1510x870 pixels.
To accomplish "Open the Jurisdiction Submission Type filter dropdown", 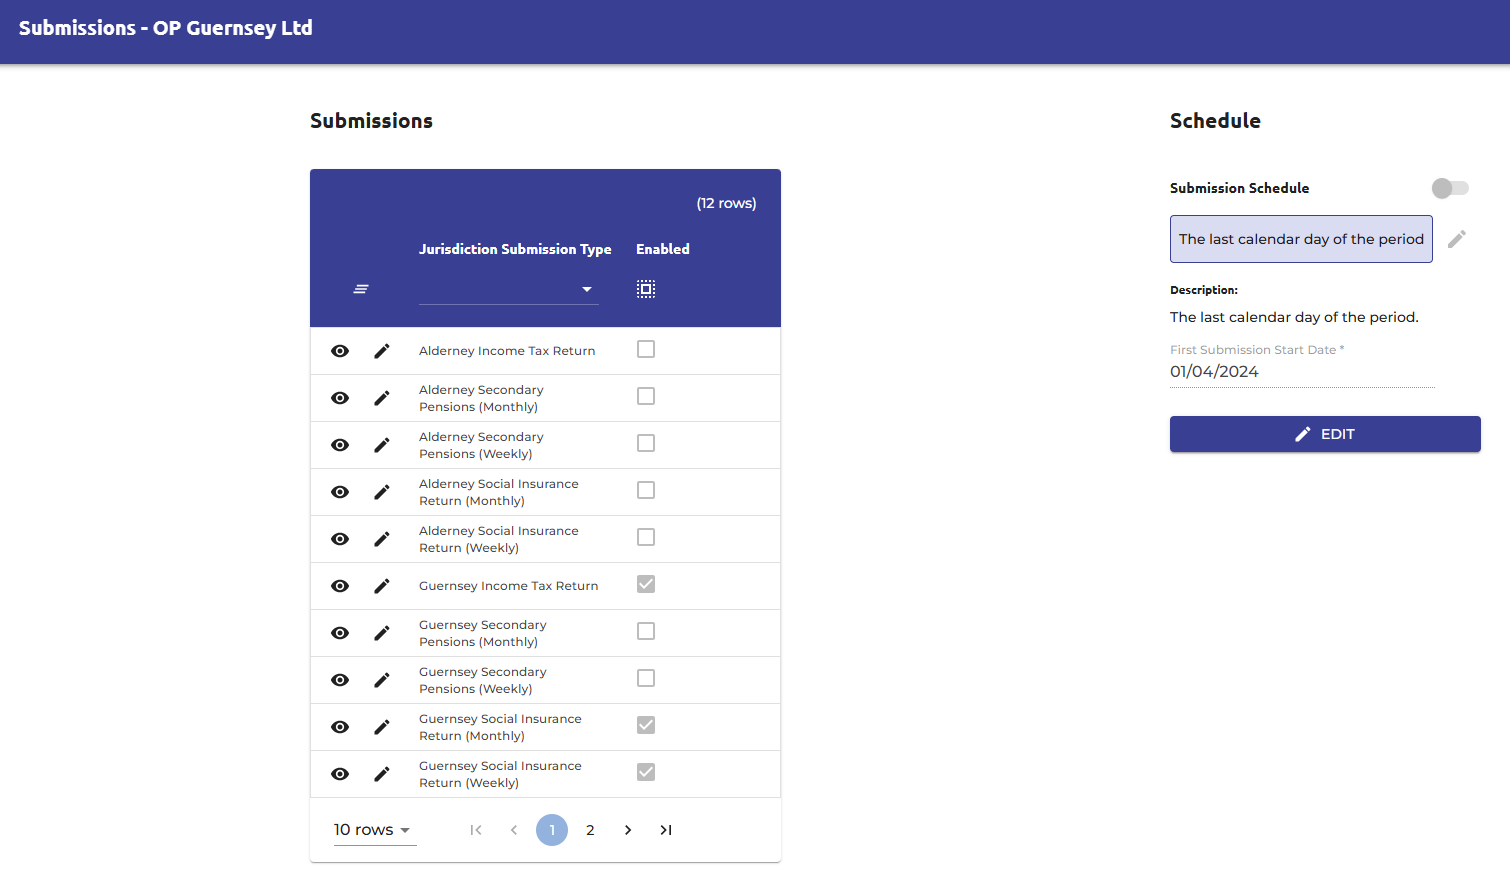I will (509, 289).
